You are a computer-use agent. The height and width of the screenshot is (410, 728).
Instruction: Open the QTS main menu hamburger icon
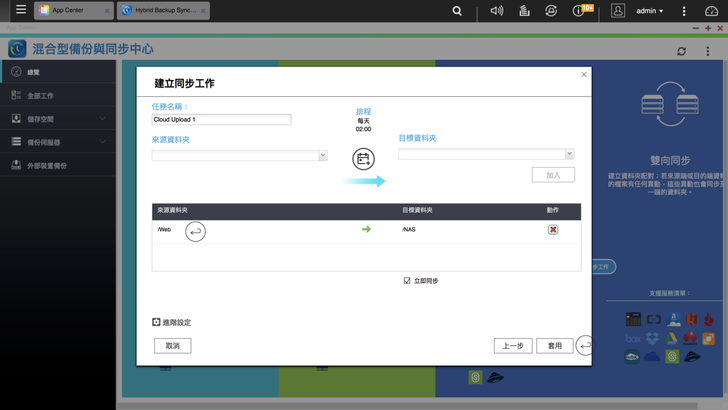(21, 10)
